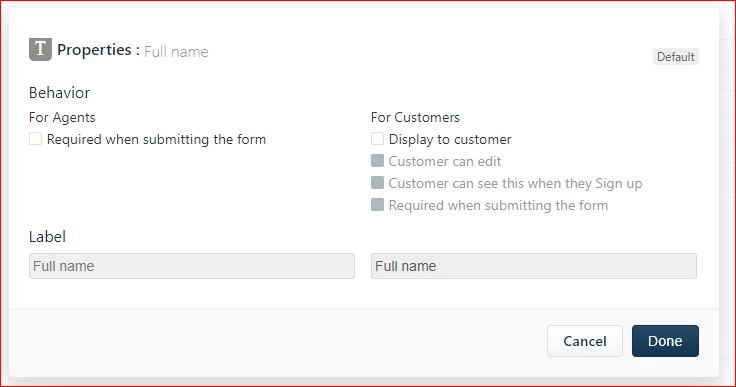Cancel the properties dialog
This screenshot has height=387, width=736.
click(x=585, y=341)
